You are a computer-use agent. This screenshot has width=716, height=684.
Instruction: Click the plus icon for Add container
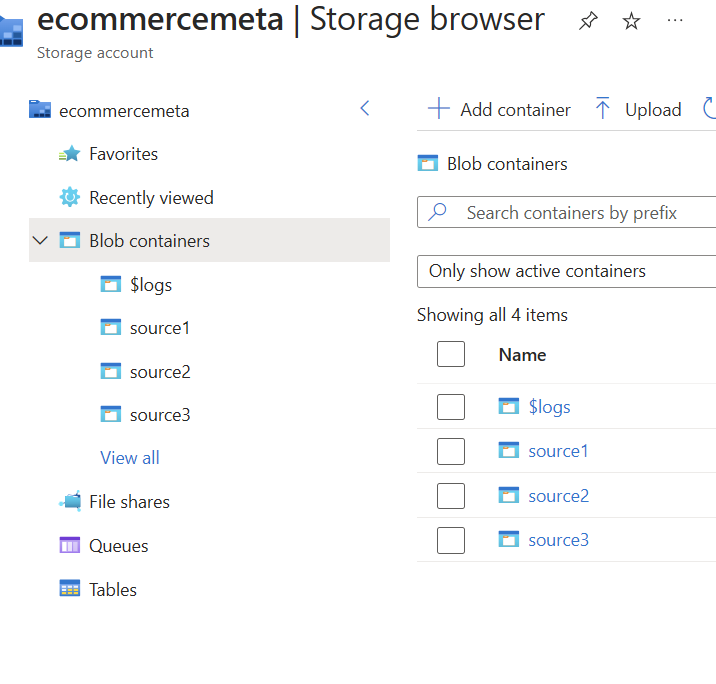(x=438, y=109)
